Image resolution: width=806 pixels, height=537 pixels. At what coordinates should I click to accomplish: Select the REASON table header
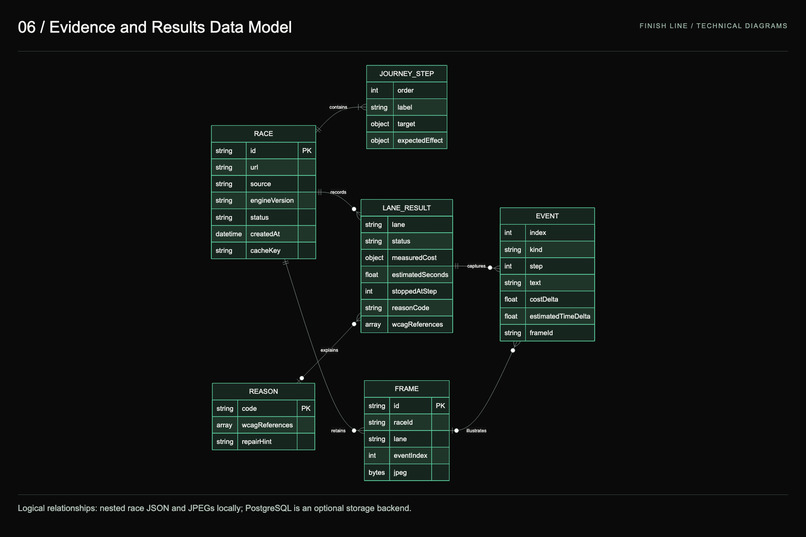[x=263, y=391]
